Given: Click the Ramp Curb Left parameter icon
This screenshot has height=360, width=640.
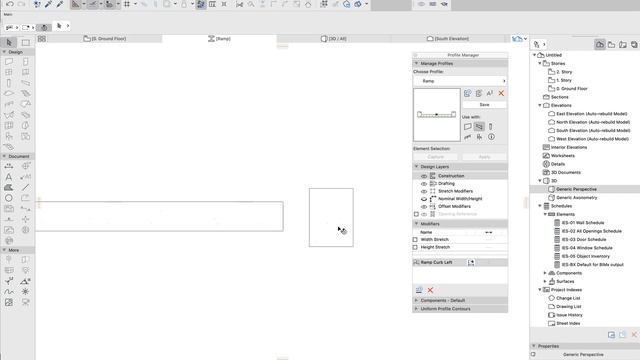Looking at the screenshot, I should [x=471, y=262].
